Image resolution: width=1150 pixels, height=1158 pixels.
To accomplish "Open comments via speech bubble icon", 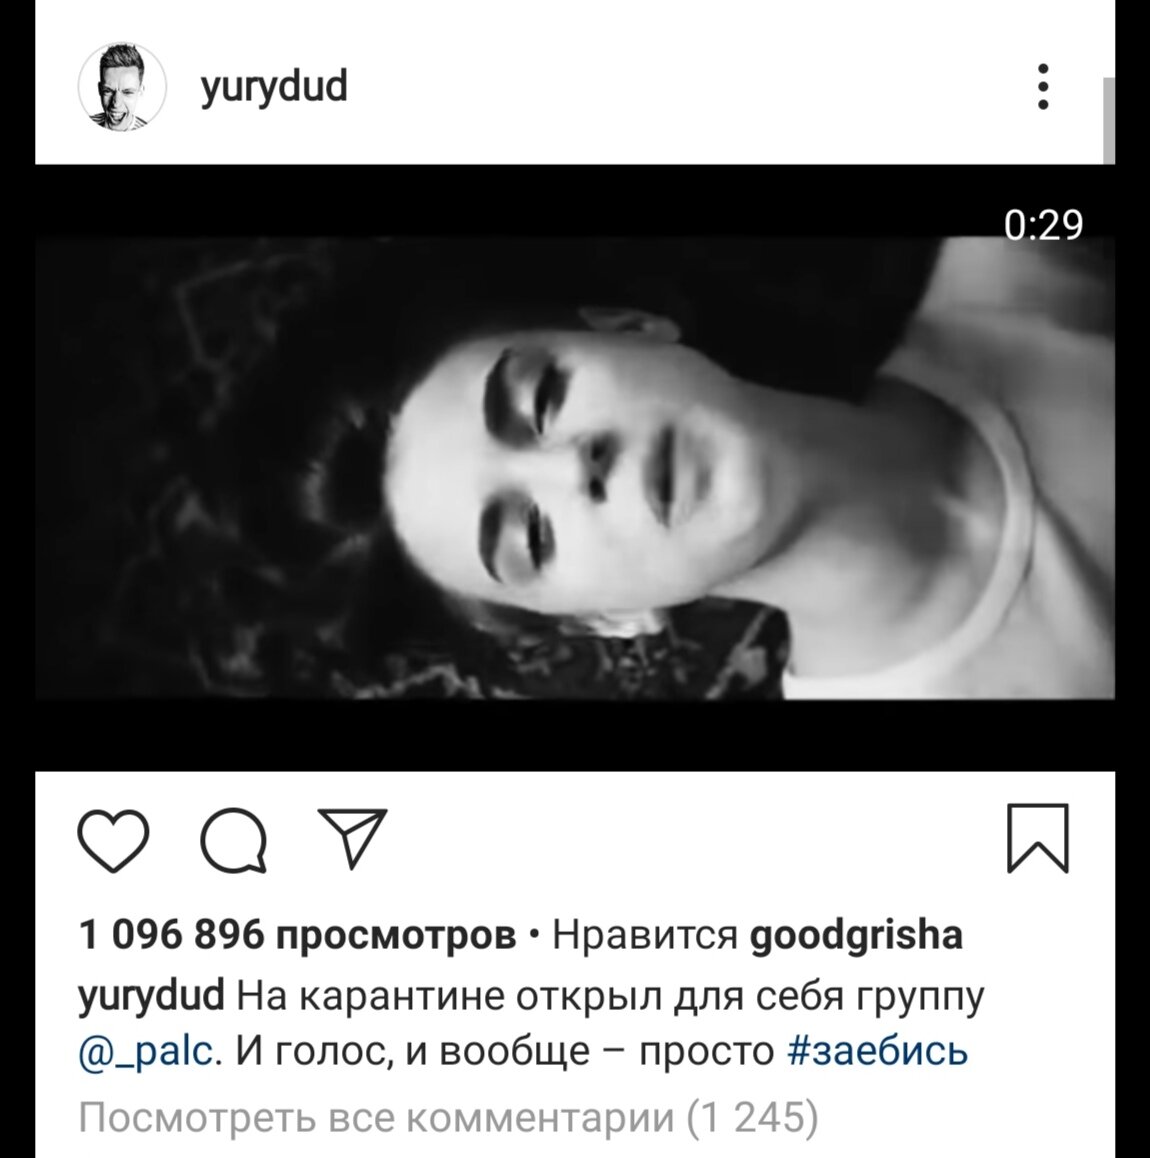I will (234, 840).
